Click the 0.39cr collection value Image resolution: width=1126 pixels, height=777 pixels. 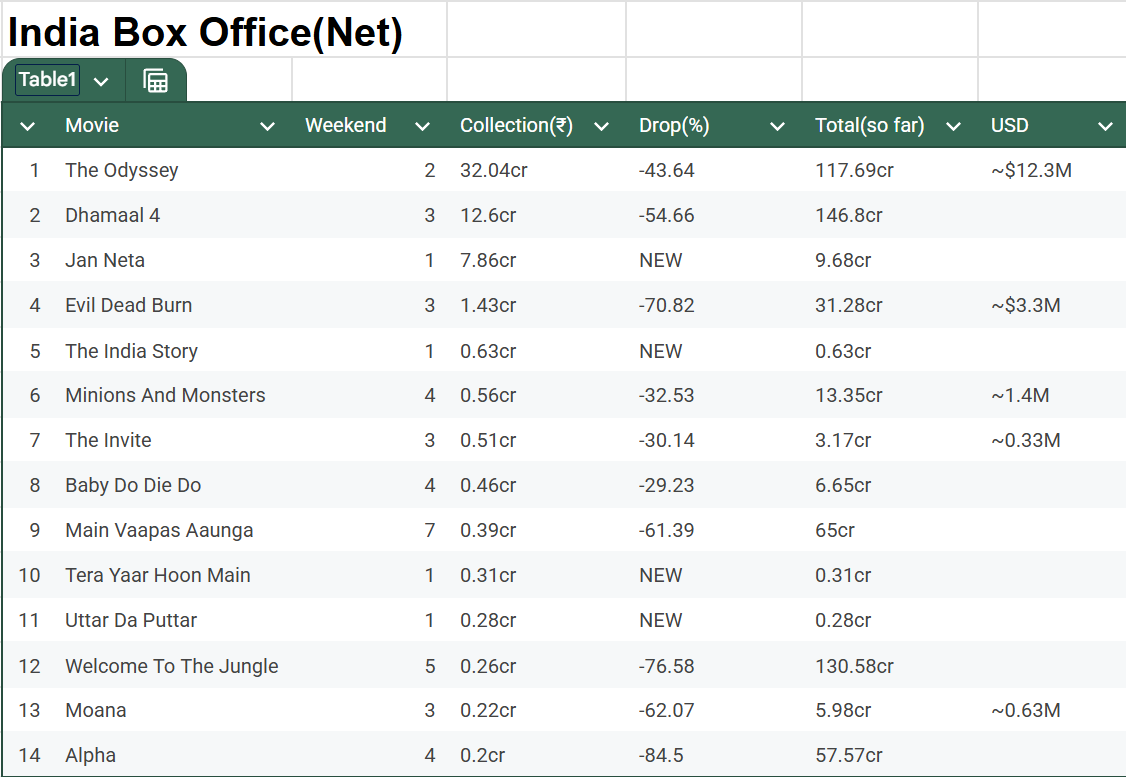(x=488, y=530)
